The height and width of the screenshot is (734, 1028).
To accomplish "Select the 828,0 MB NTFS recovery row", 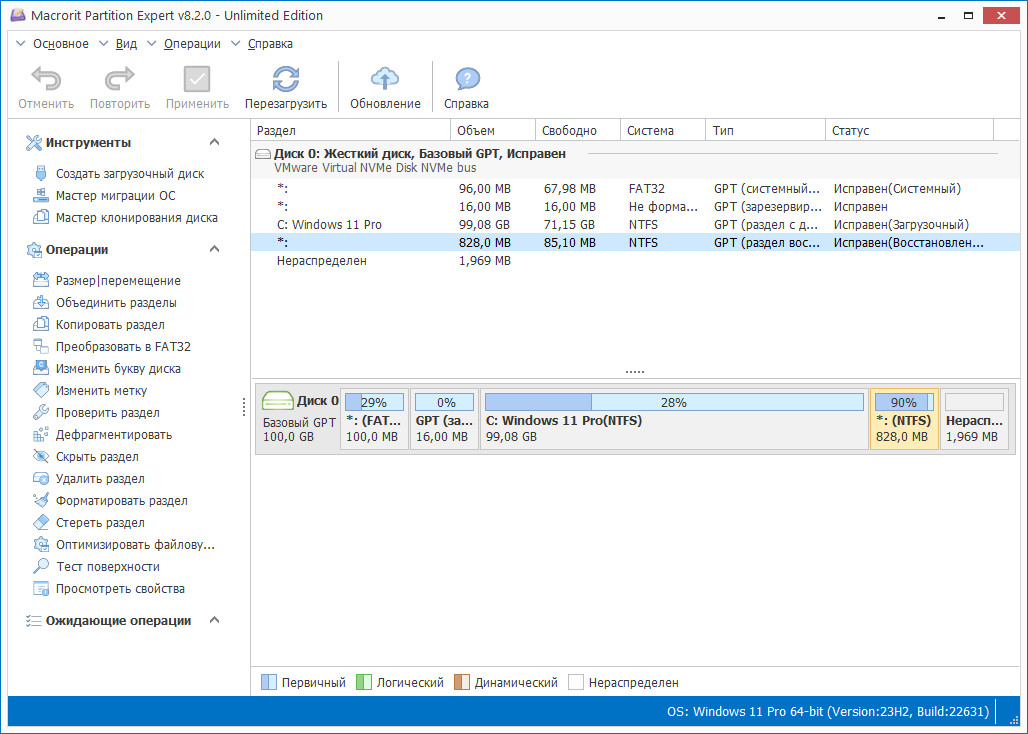I will coord(636,242).
